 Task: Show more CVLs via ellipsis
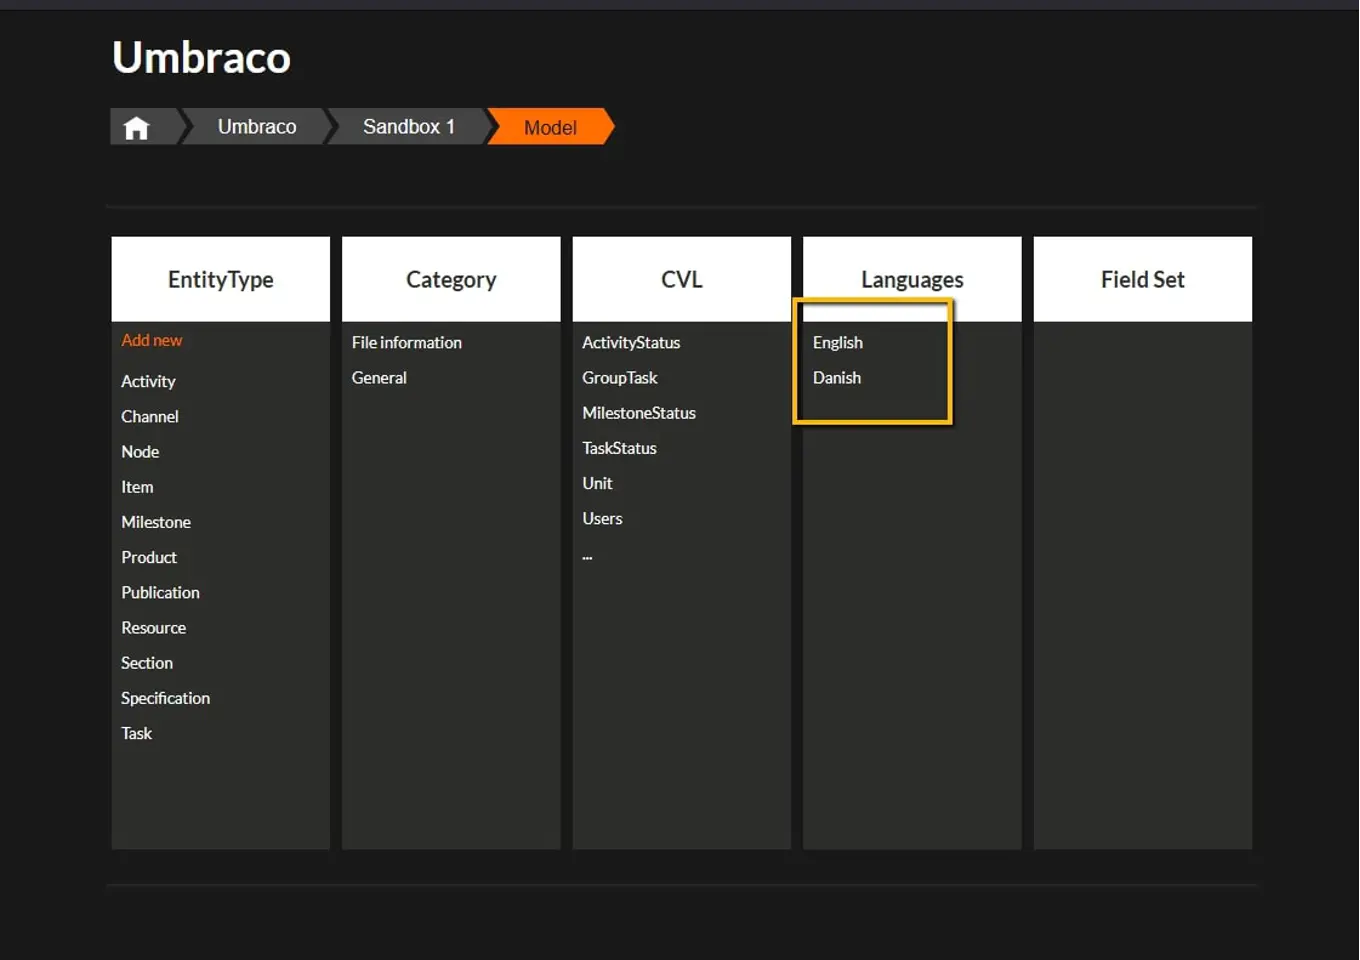588,556
